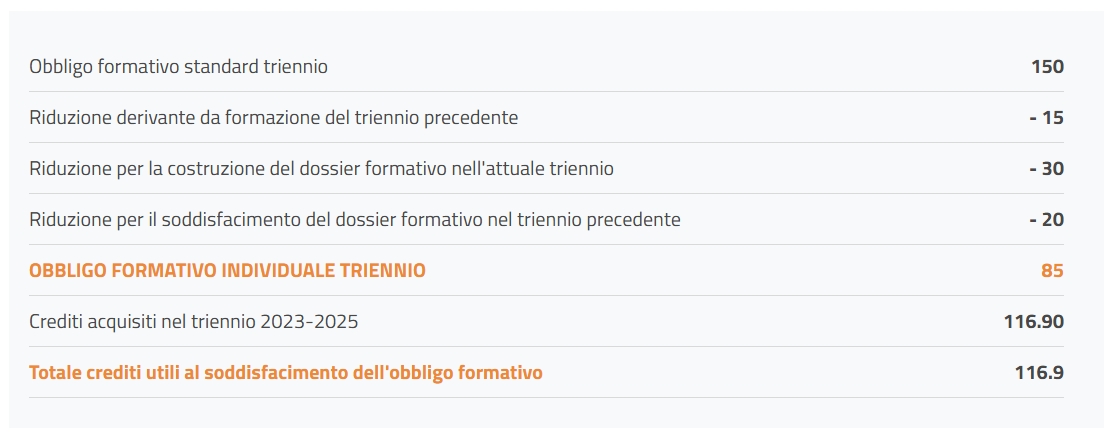Click the orange "Totale crediti utili" label
This screenshot has width=1113, height=440.
[x=285, y=373]
